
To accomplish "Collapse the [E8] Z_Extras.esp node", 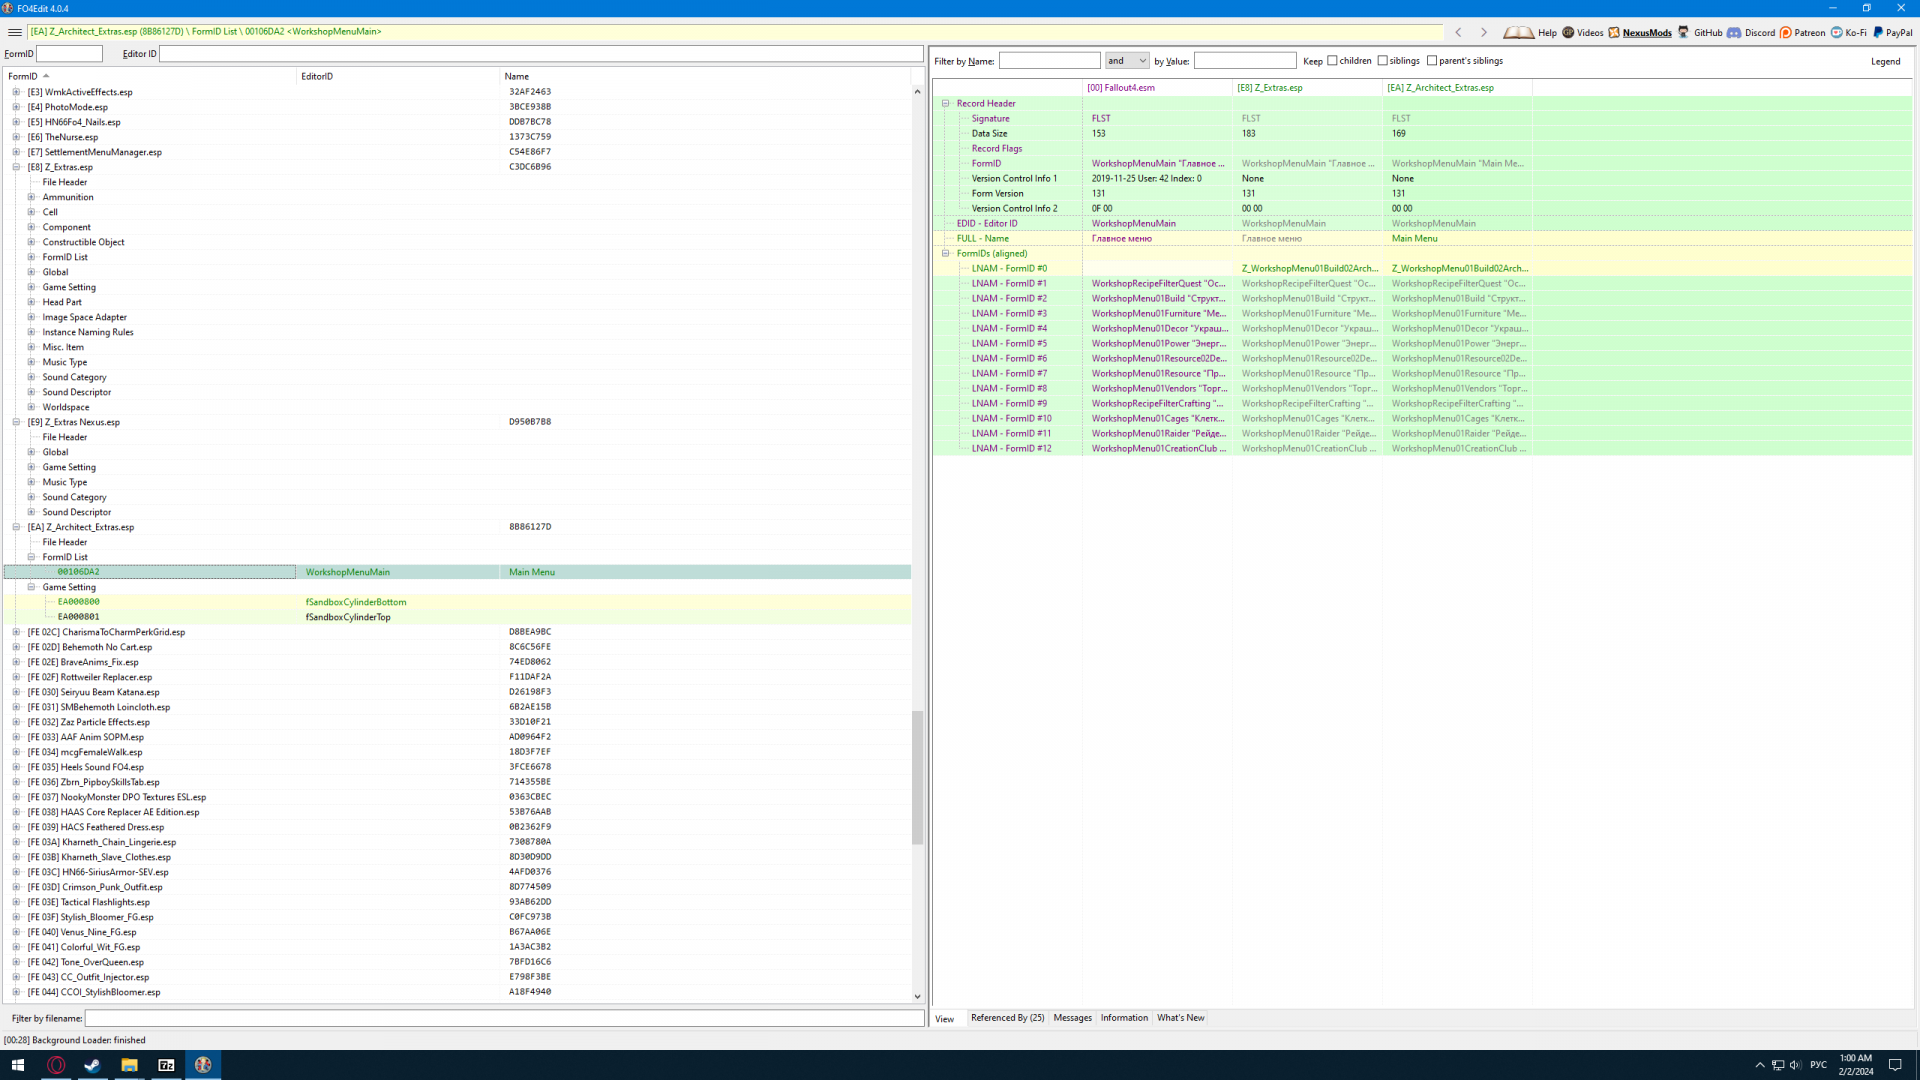I will pyautogui.click(x=16, y=167).
